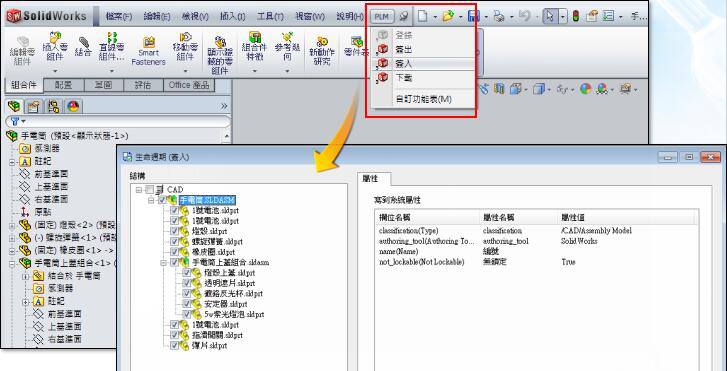This screenshot has width=727, height=371.
Task: Switch to the 配置 tab
Action: click(64, 85)
